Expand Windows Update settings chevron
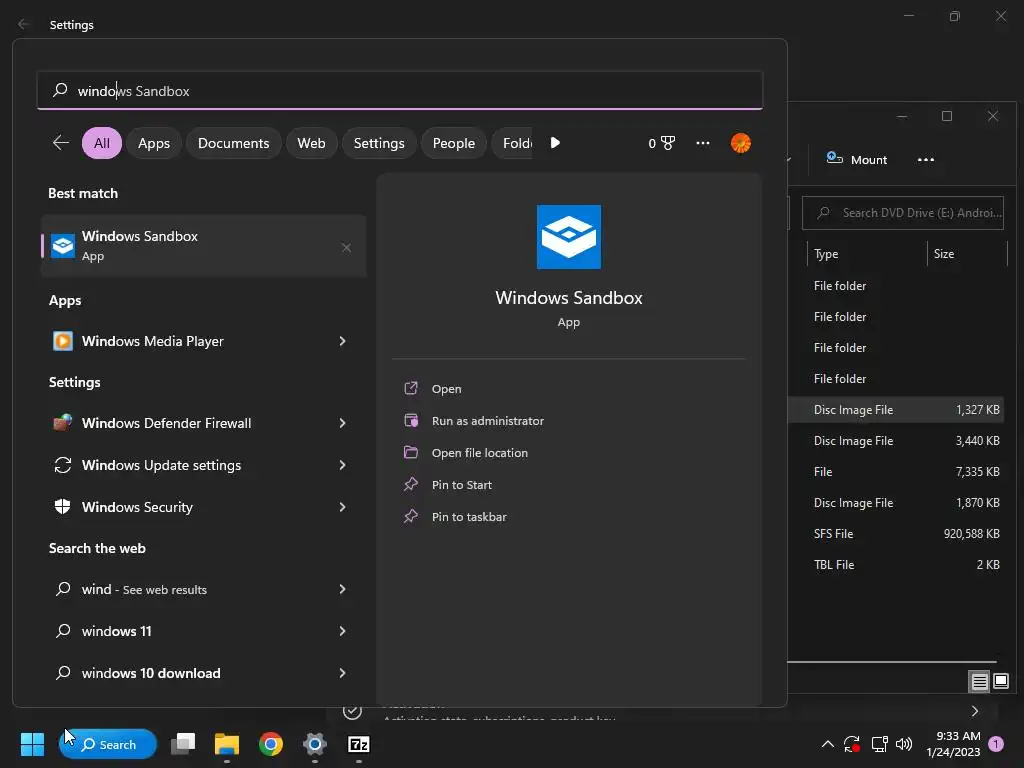This screenshot has height=768, width=1024. tap(342, 465)
